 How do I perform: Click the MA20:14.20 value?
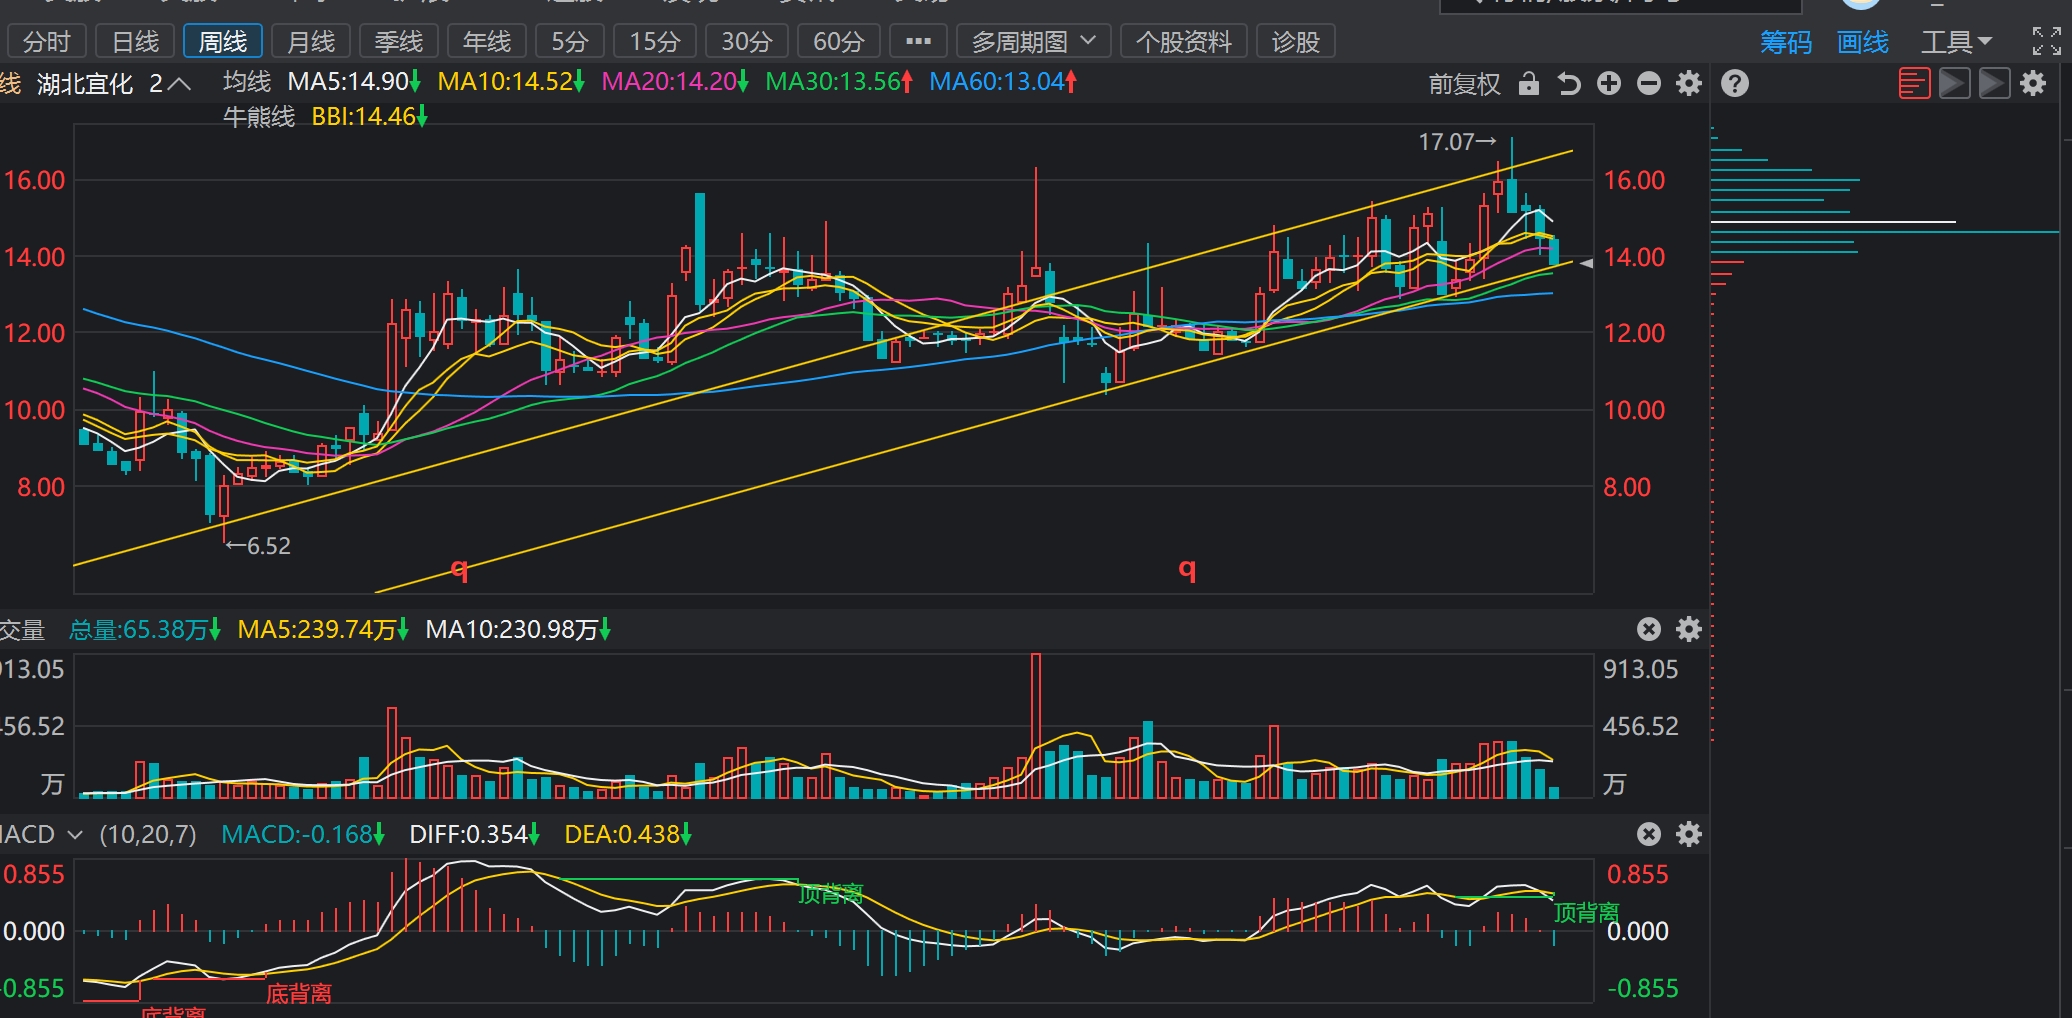pyautogui.click(x=675, y=82)
